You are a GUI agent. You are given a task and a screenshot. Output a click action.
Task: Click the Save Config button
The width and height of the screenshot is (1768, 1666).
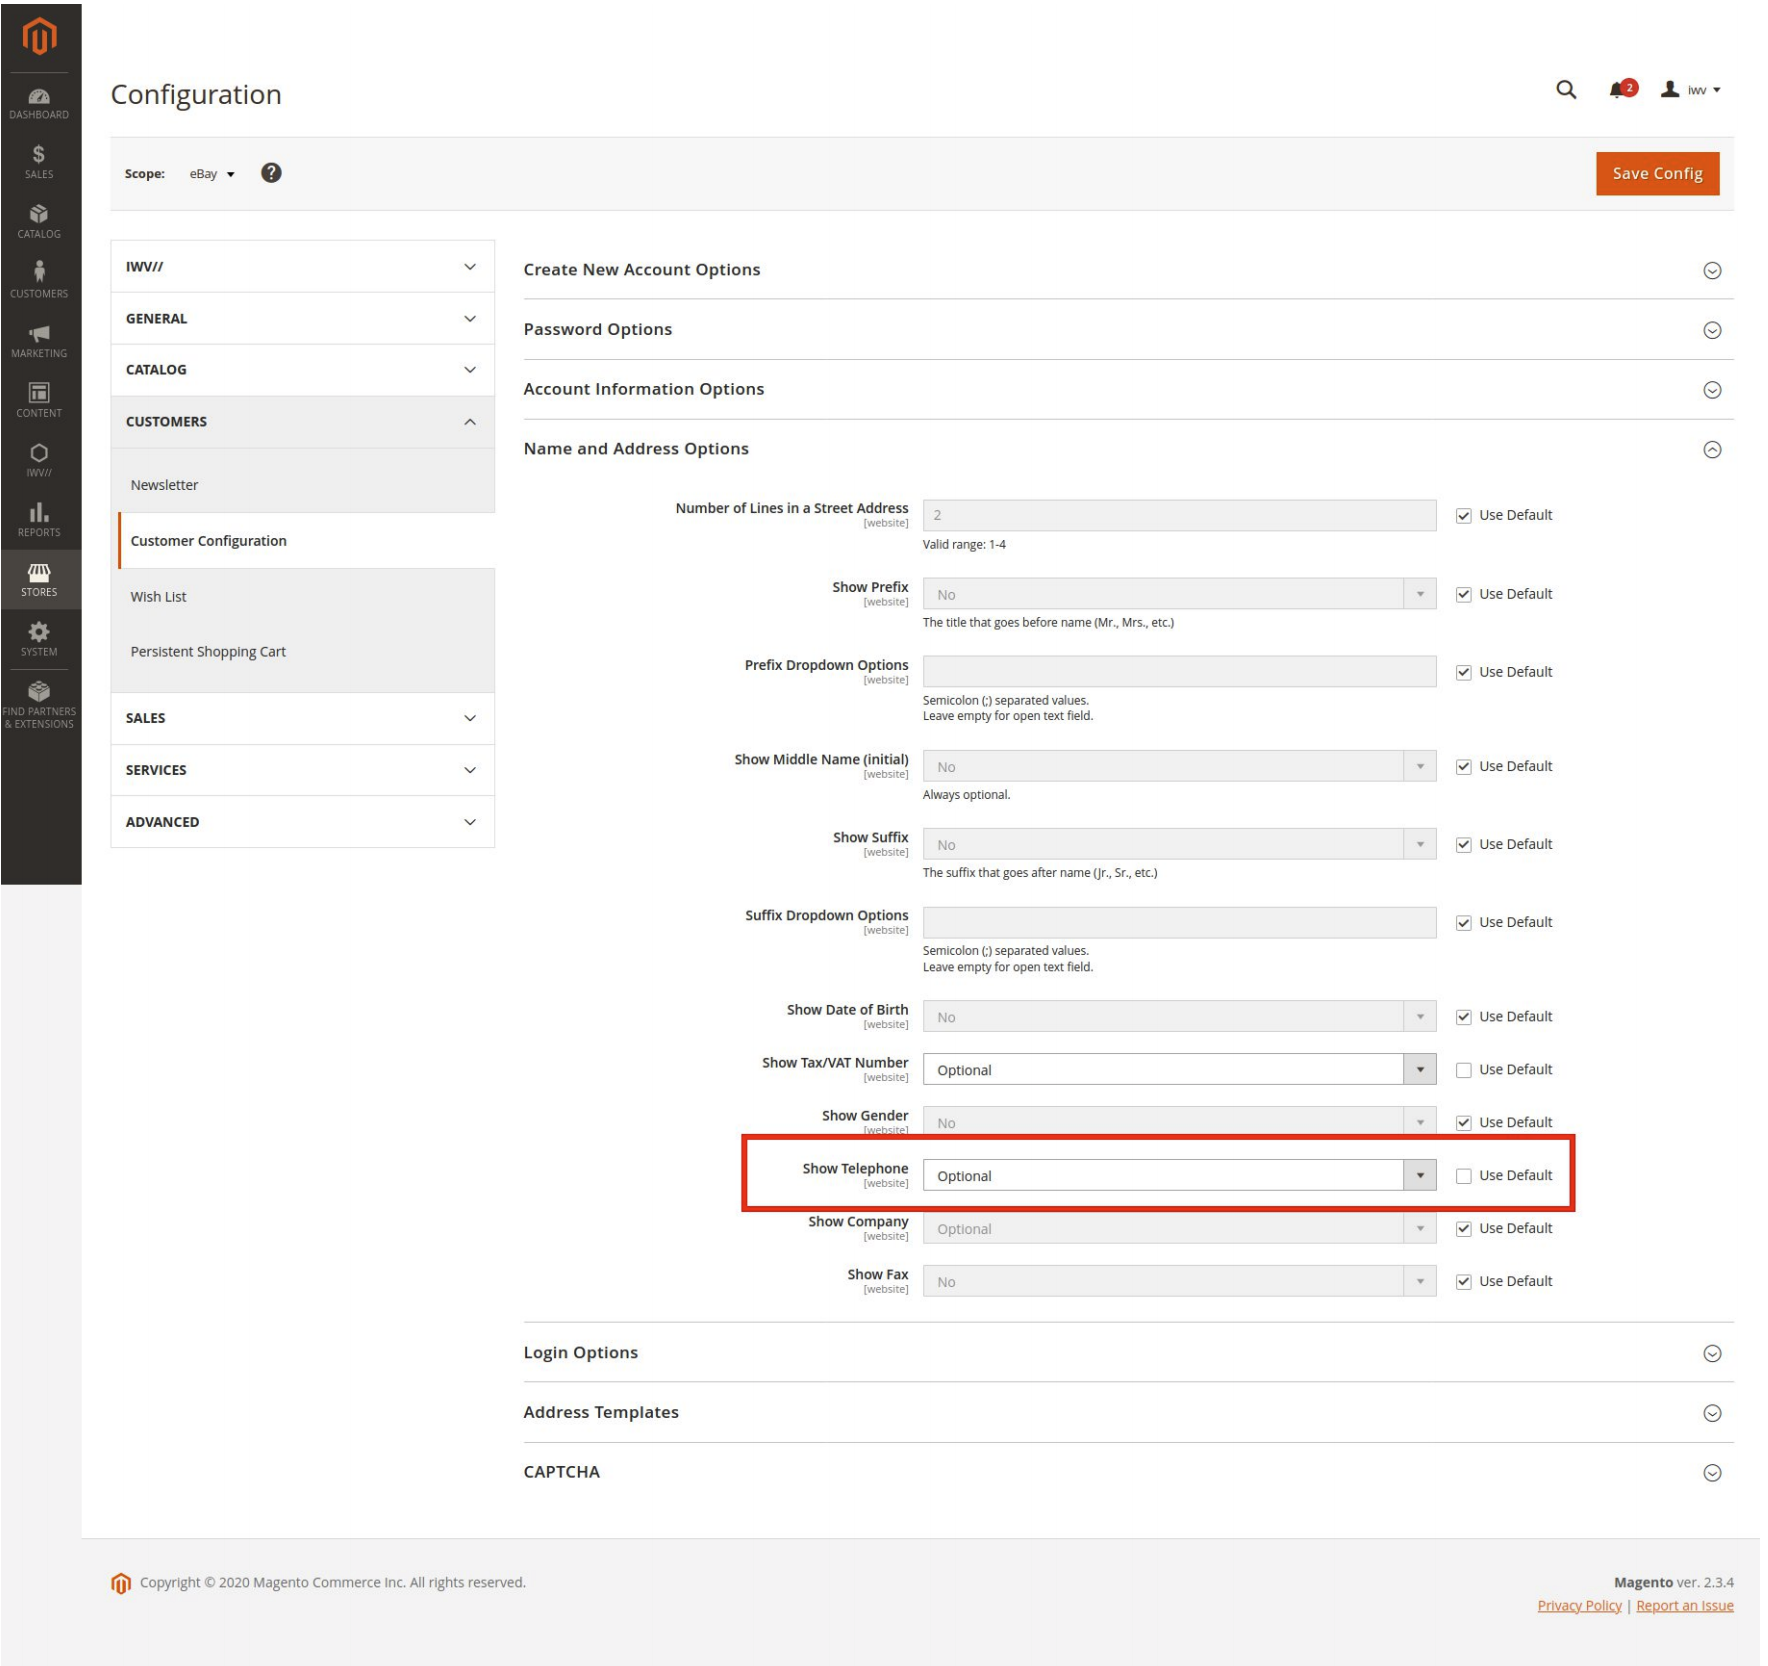point(1656,174)
